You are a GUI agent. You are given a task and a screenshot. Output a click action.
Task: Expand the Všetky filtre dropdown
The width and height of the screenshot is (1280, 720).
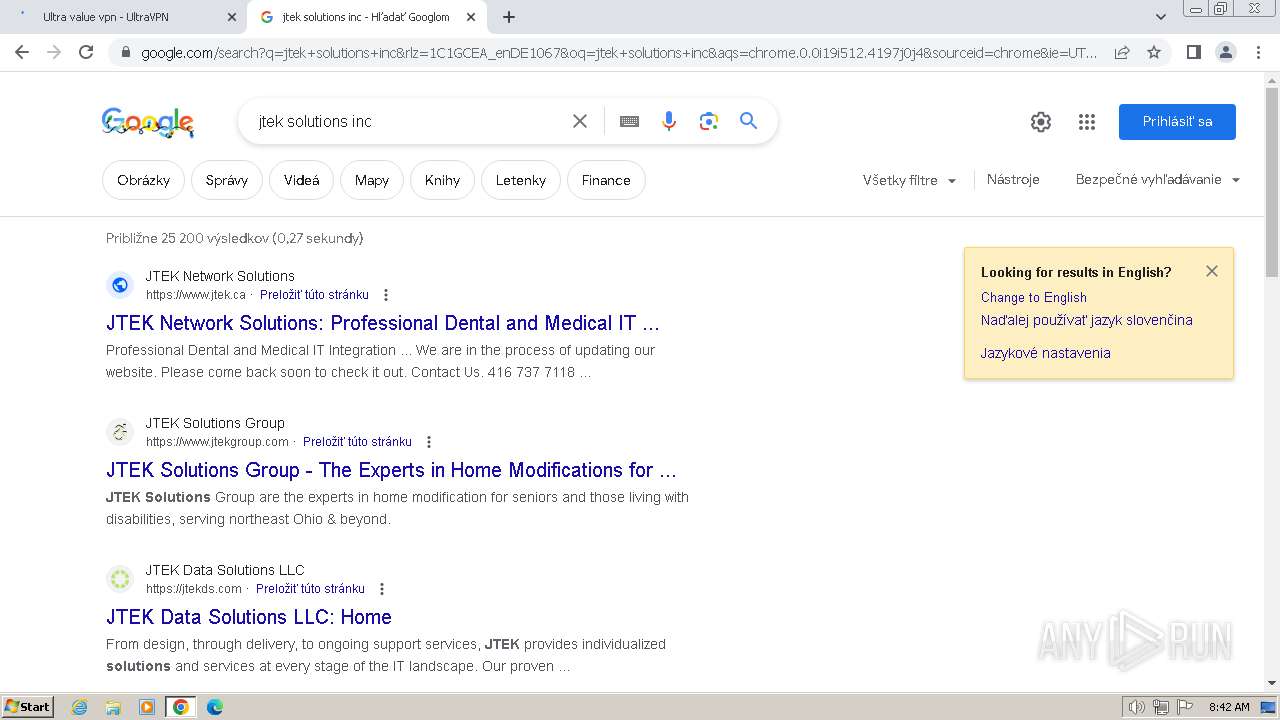point(909,180)
